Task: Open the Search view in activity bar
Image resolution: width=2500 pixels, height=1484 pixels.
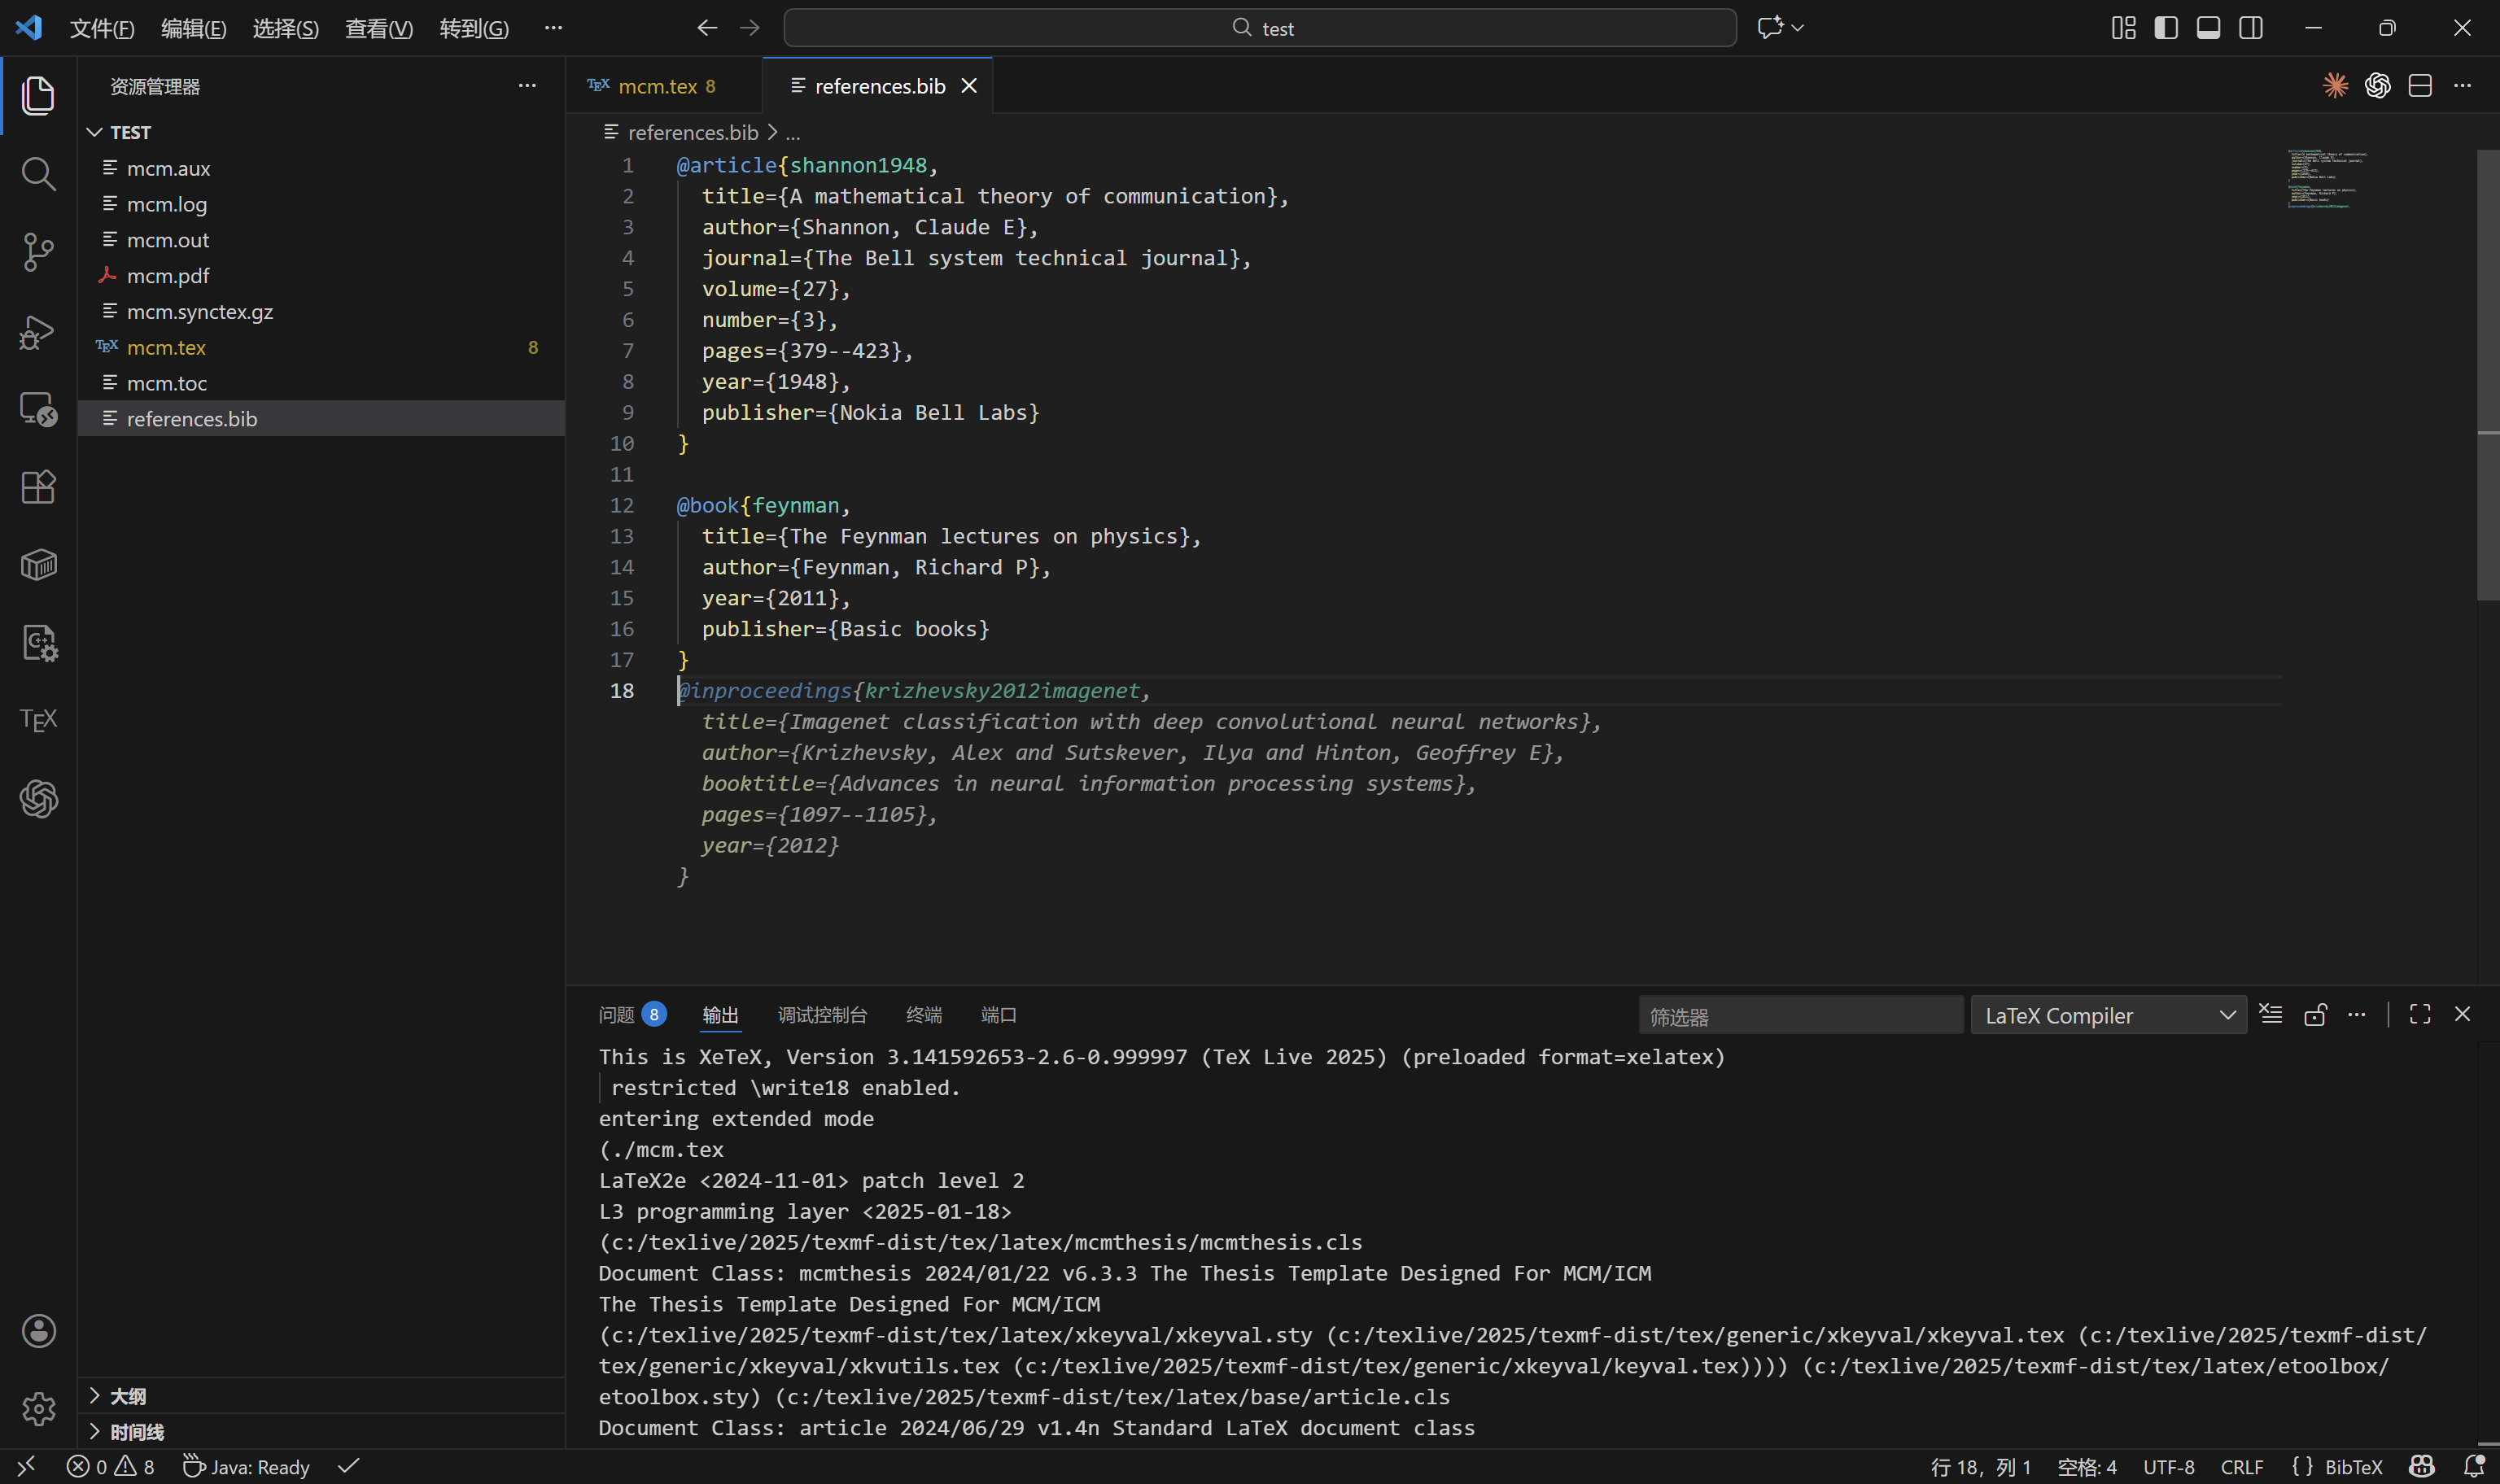Action: pos(38,174)
